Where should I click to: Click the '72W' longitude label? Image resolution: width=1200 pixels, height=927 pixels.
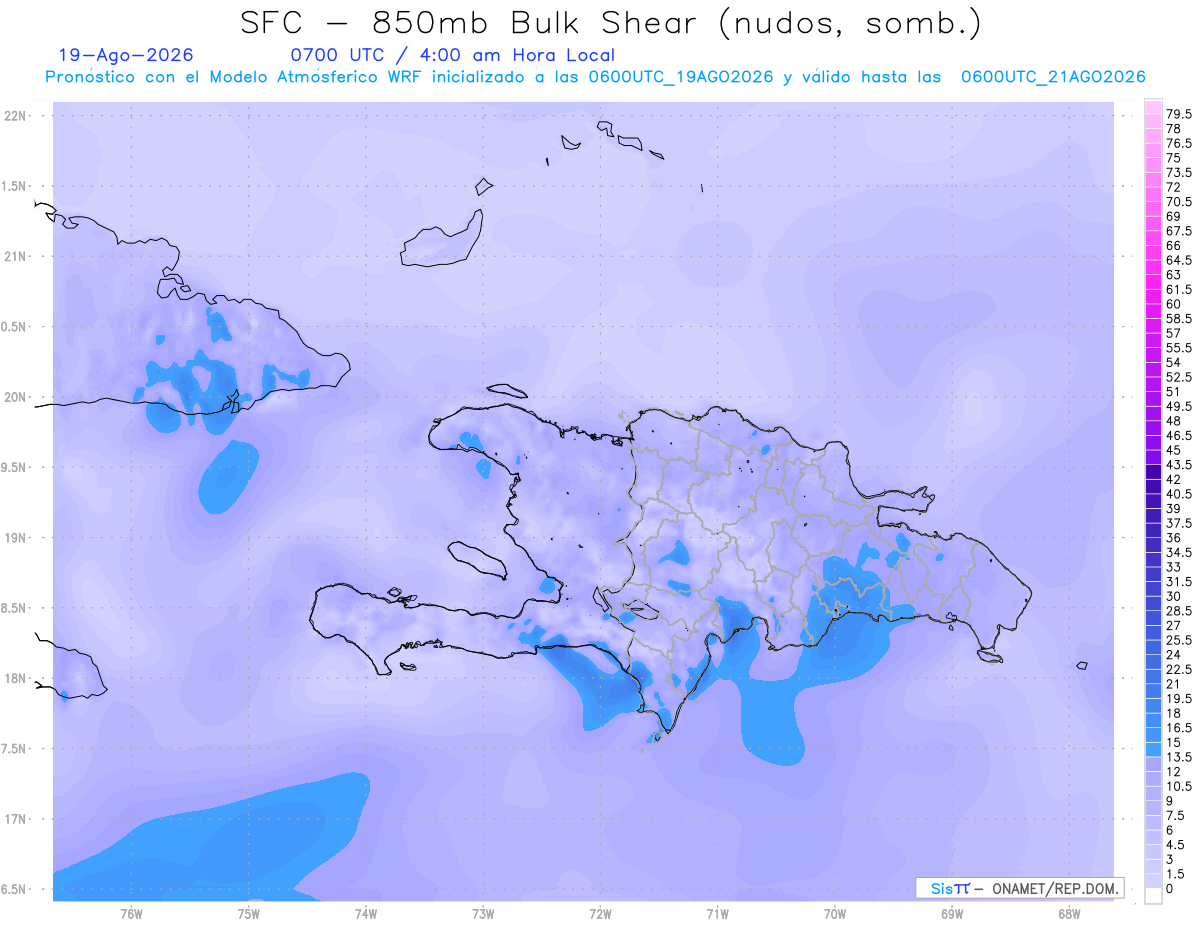600,914
